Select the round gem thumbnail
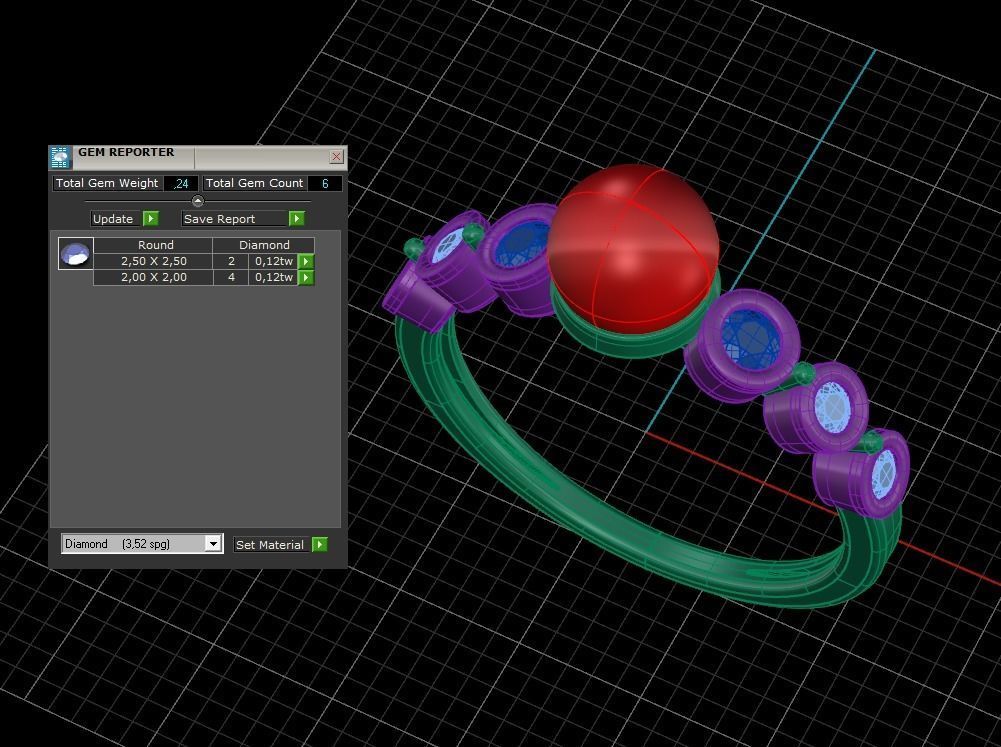The width and height of the screenshot is (1001, 747). pyautogui.click(x=76, y=253)
